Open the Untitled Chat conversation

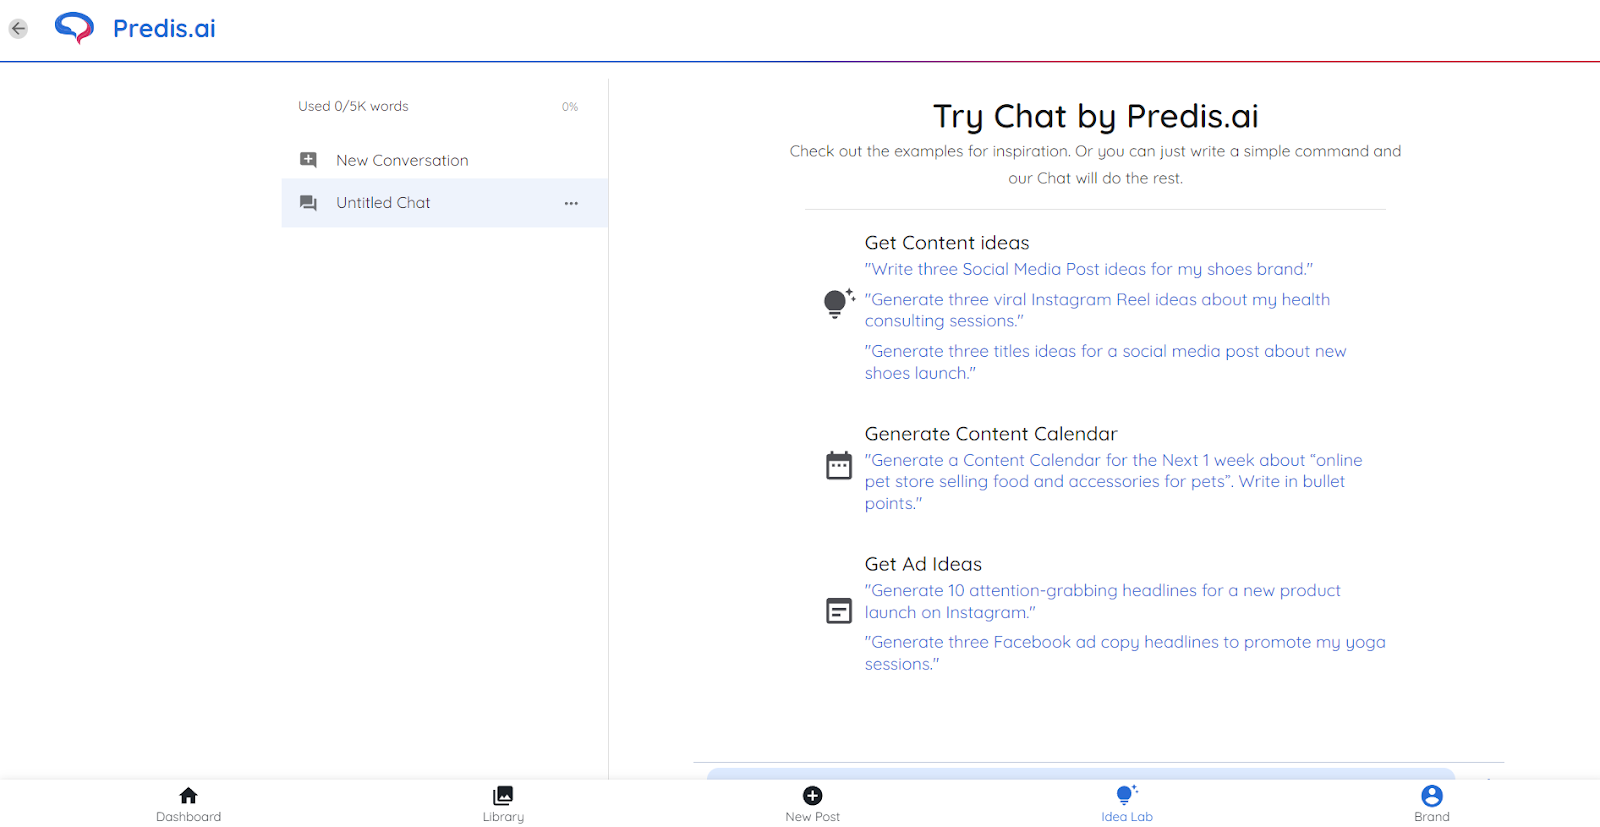pos(445,203)
